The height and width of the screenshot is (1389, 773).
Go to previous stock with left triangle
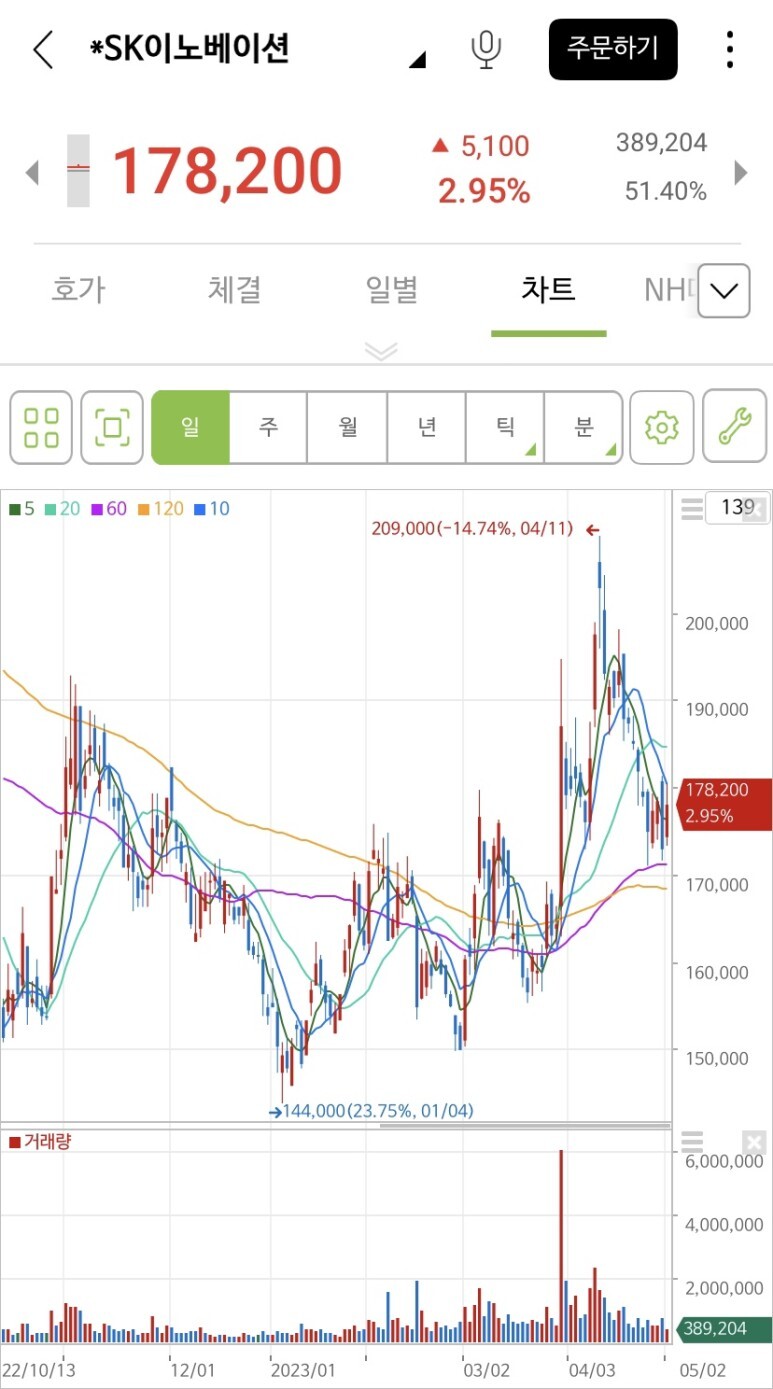[x=32, y=172]
